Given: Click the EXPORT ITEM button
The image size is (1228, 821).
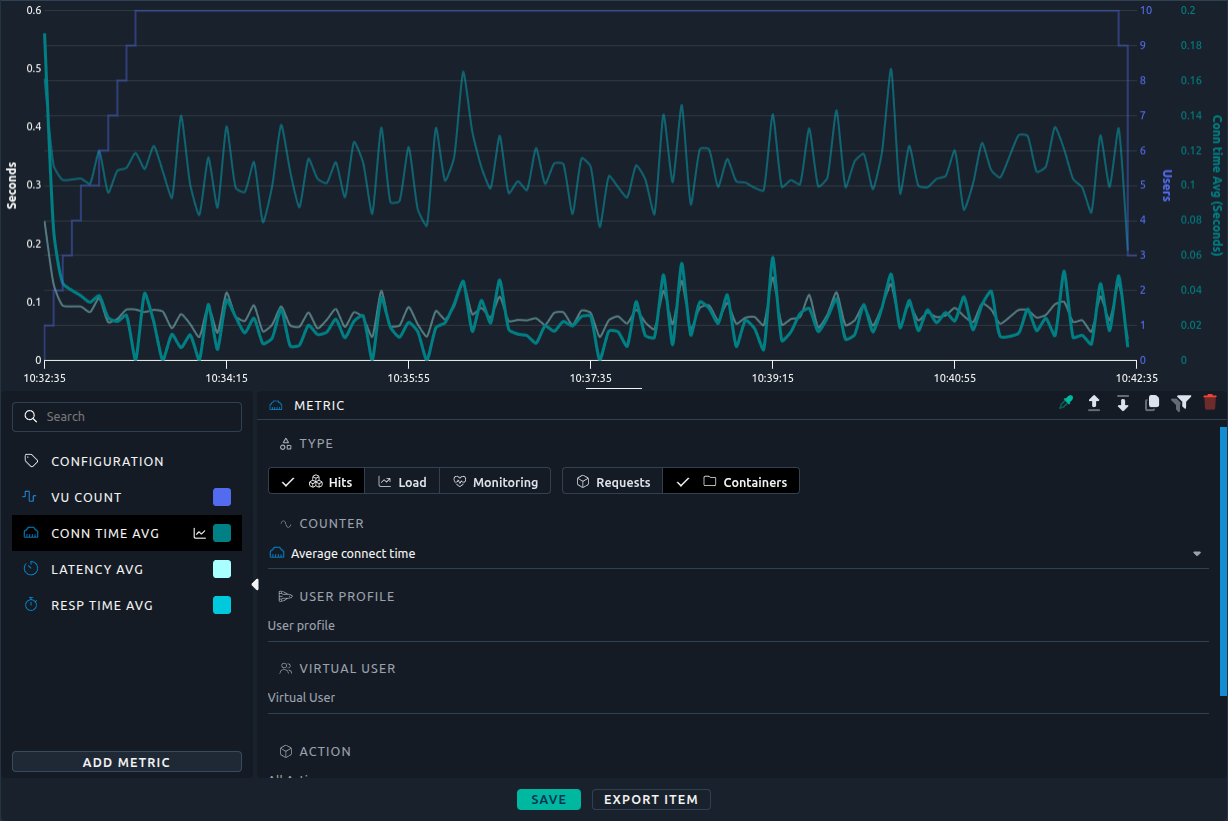Looking at the screenshot, I should point(651,799).
